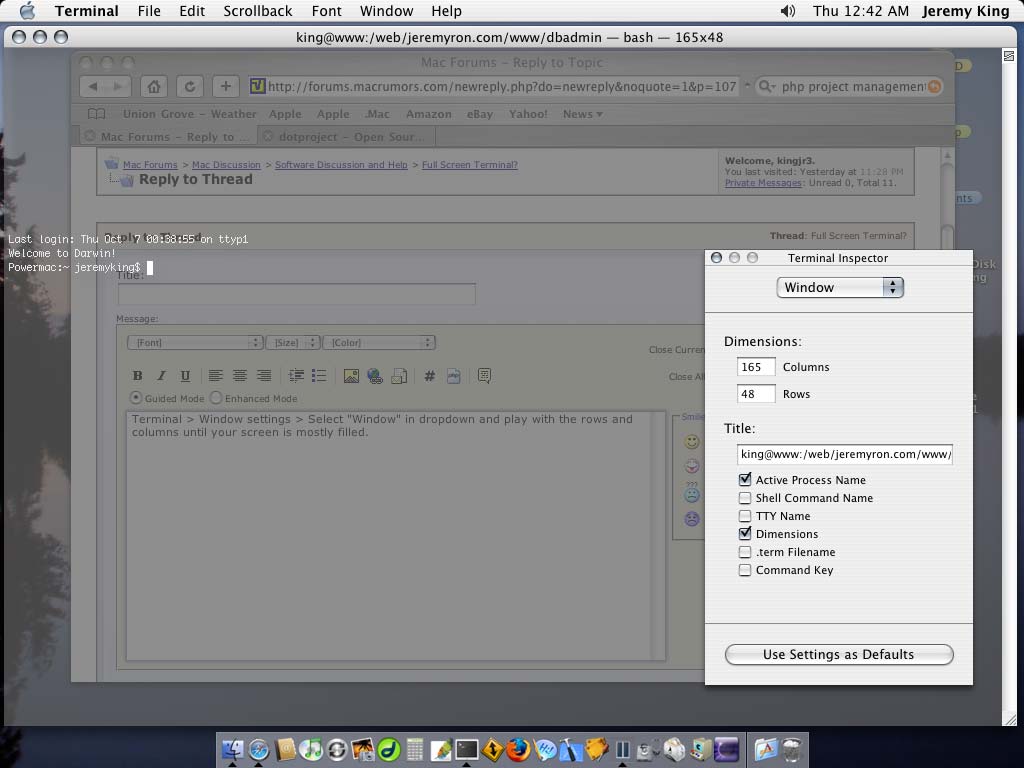Click Safari's Add Bookmark plus button
This screenshot has height=768, width=1024.
(x=225, y=86)
